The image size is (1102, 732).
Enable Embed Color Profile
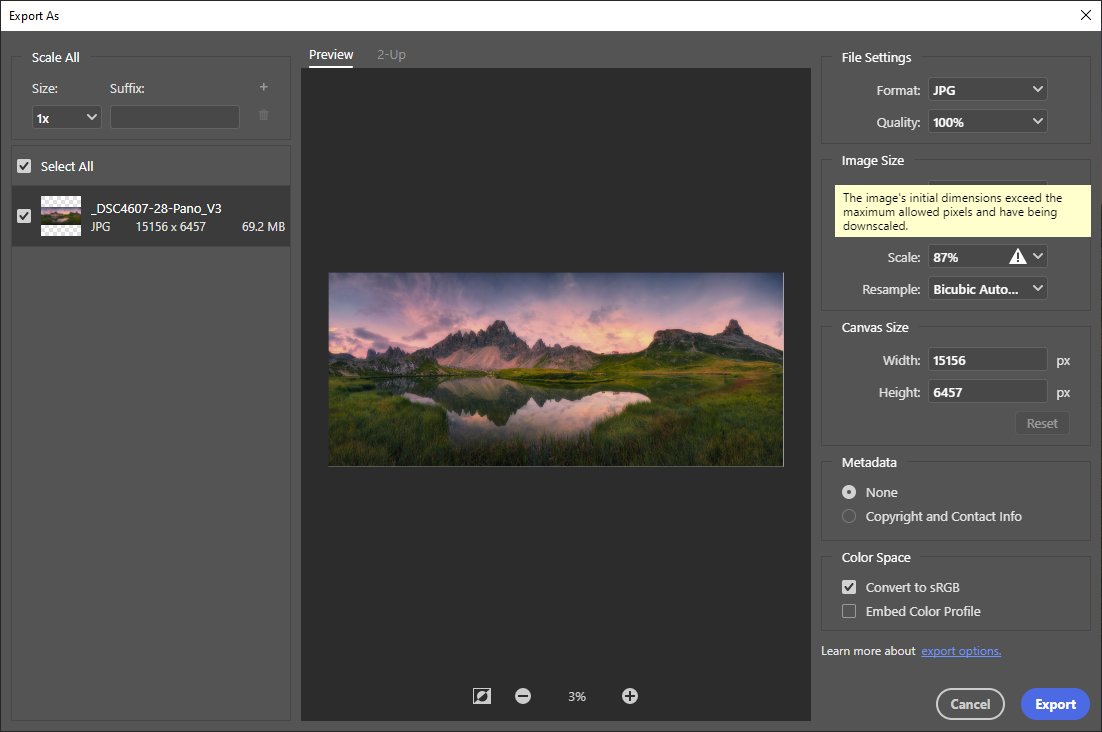click(849, 611)
